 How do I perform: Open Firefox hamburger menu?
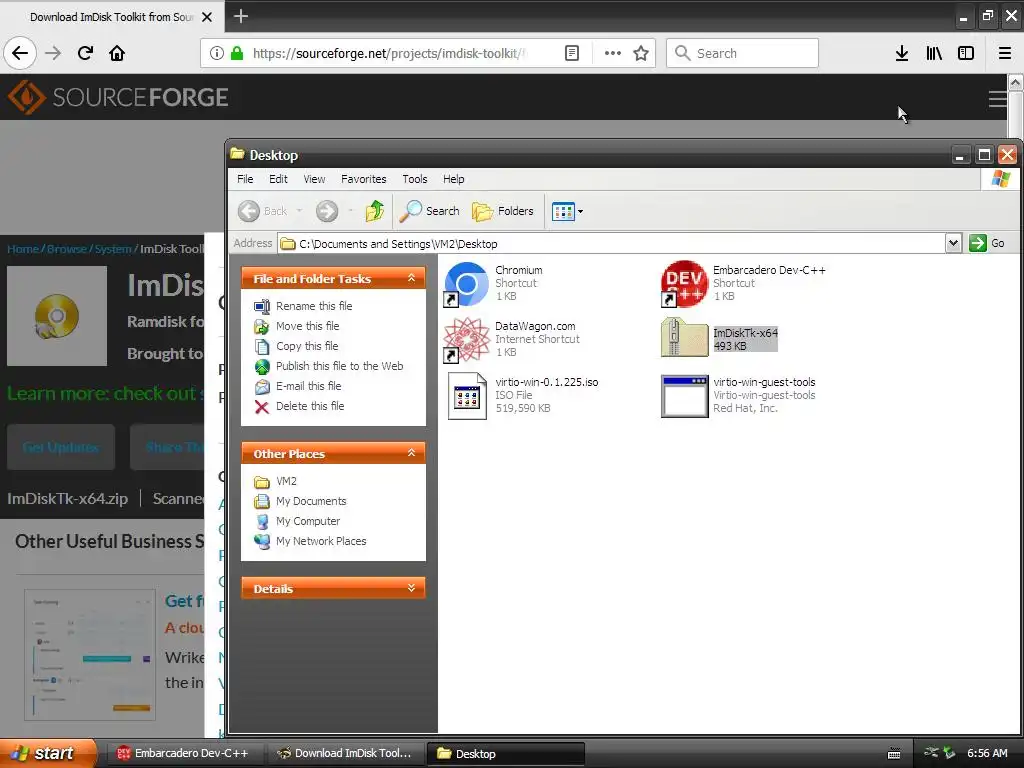tap(1005, 53)
